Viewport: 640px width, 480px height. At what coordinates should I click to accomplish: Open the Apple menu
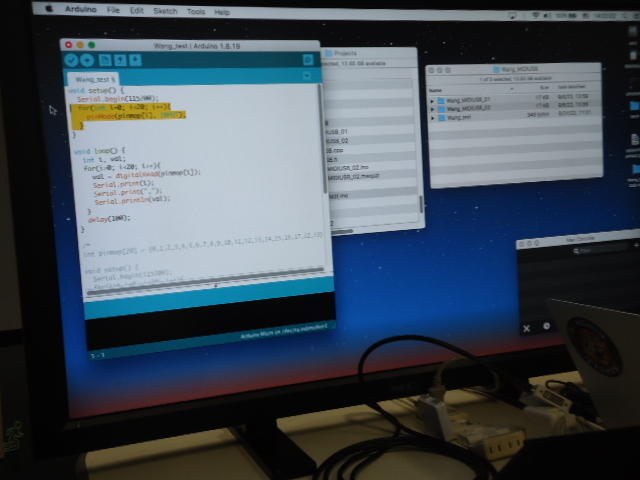pos(49,9)
